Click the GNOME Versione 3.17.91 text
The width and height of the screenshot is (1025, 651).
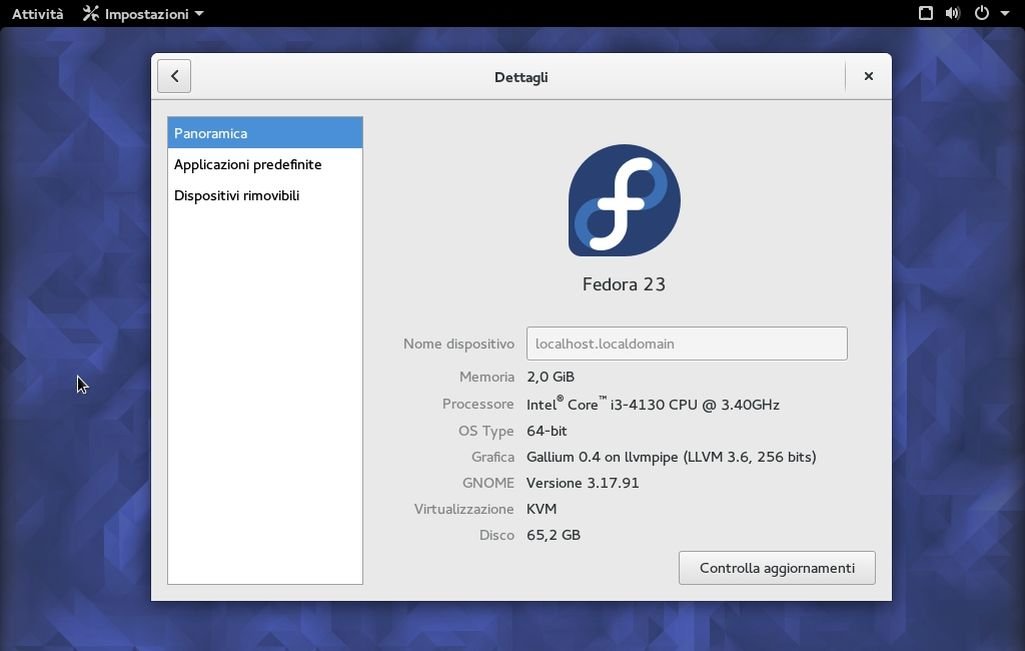click(582, 483)
